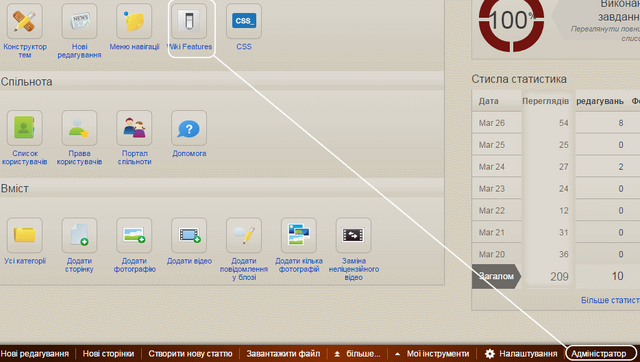Select the Додати фотографію icon
The image size is (640, 362).
[x=134, y=235]
